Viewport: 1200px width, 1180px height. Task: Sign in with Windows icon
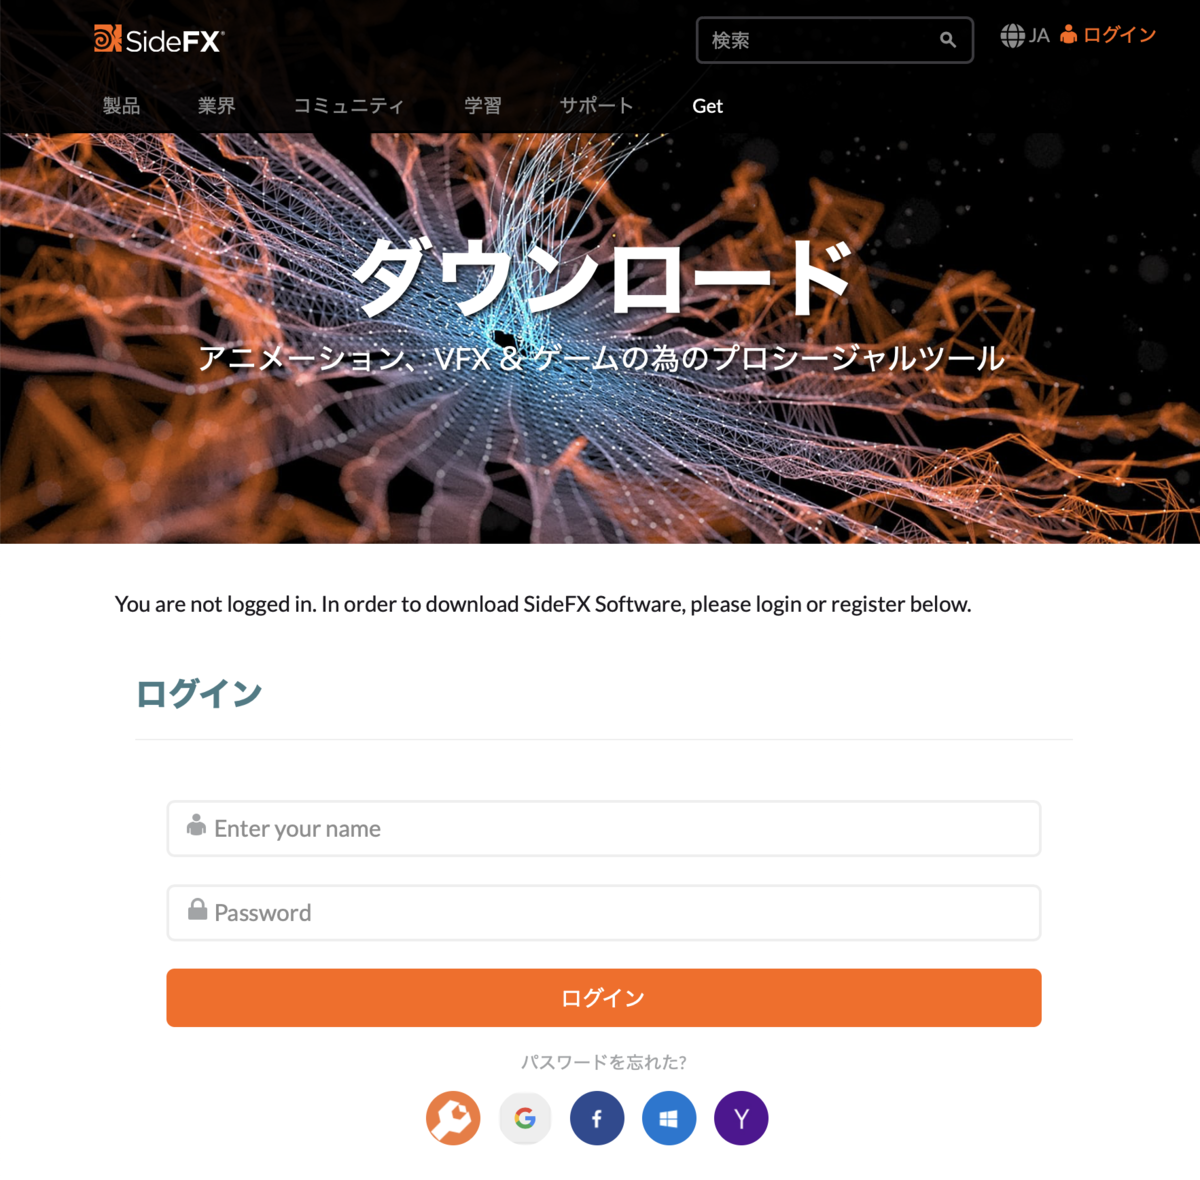[669, 1118]
